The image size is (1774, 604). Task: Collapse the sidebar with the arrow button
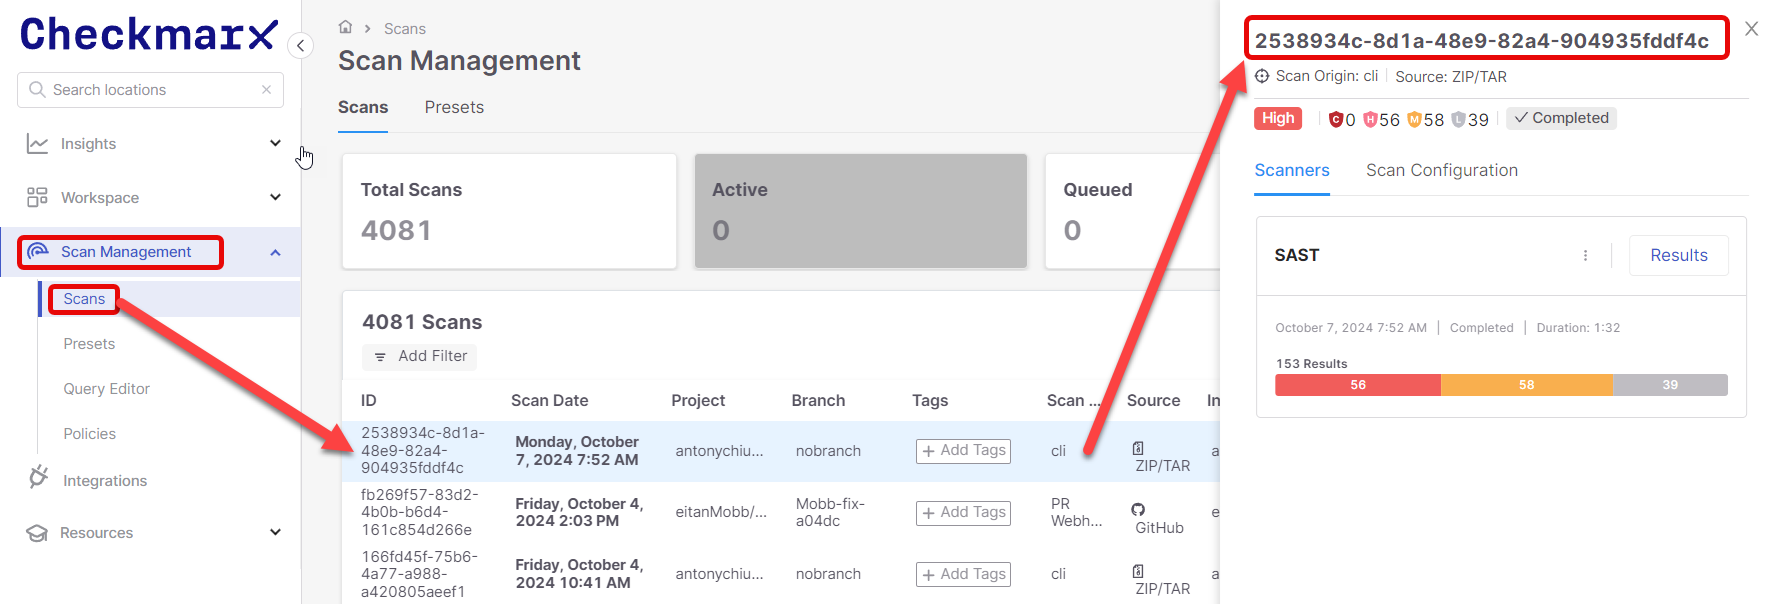tap(300, 45)
